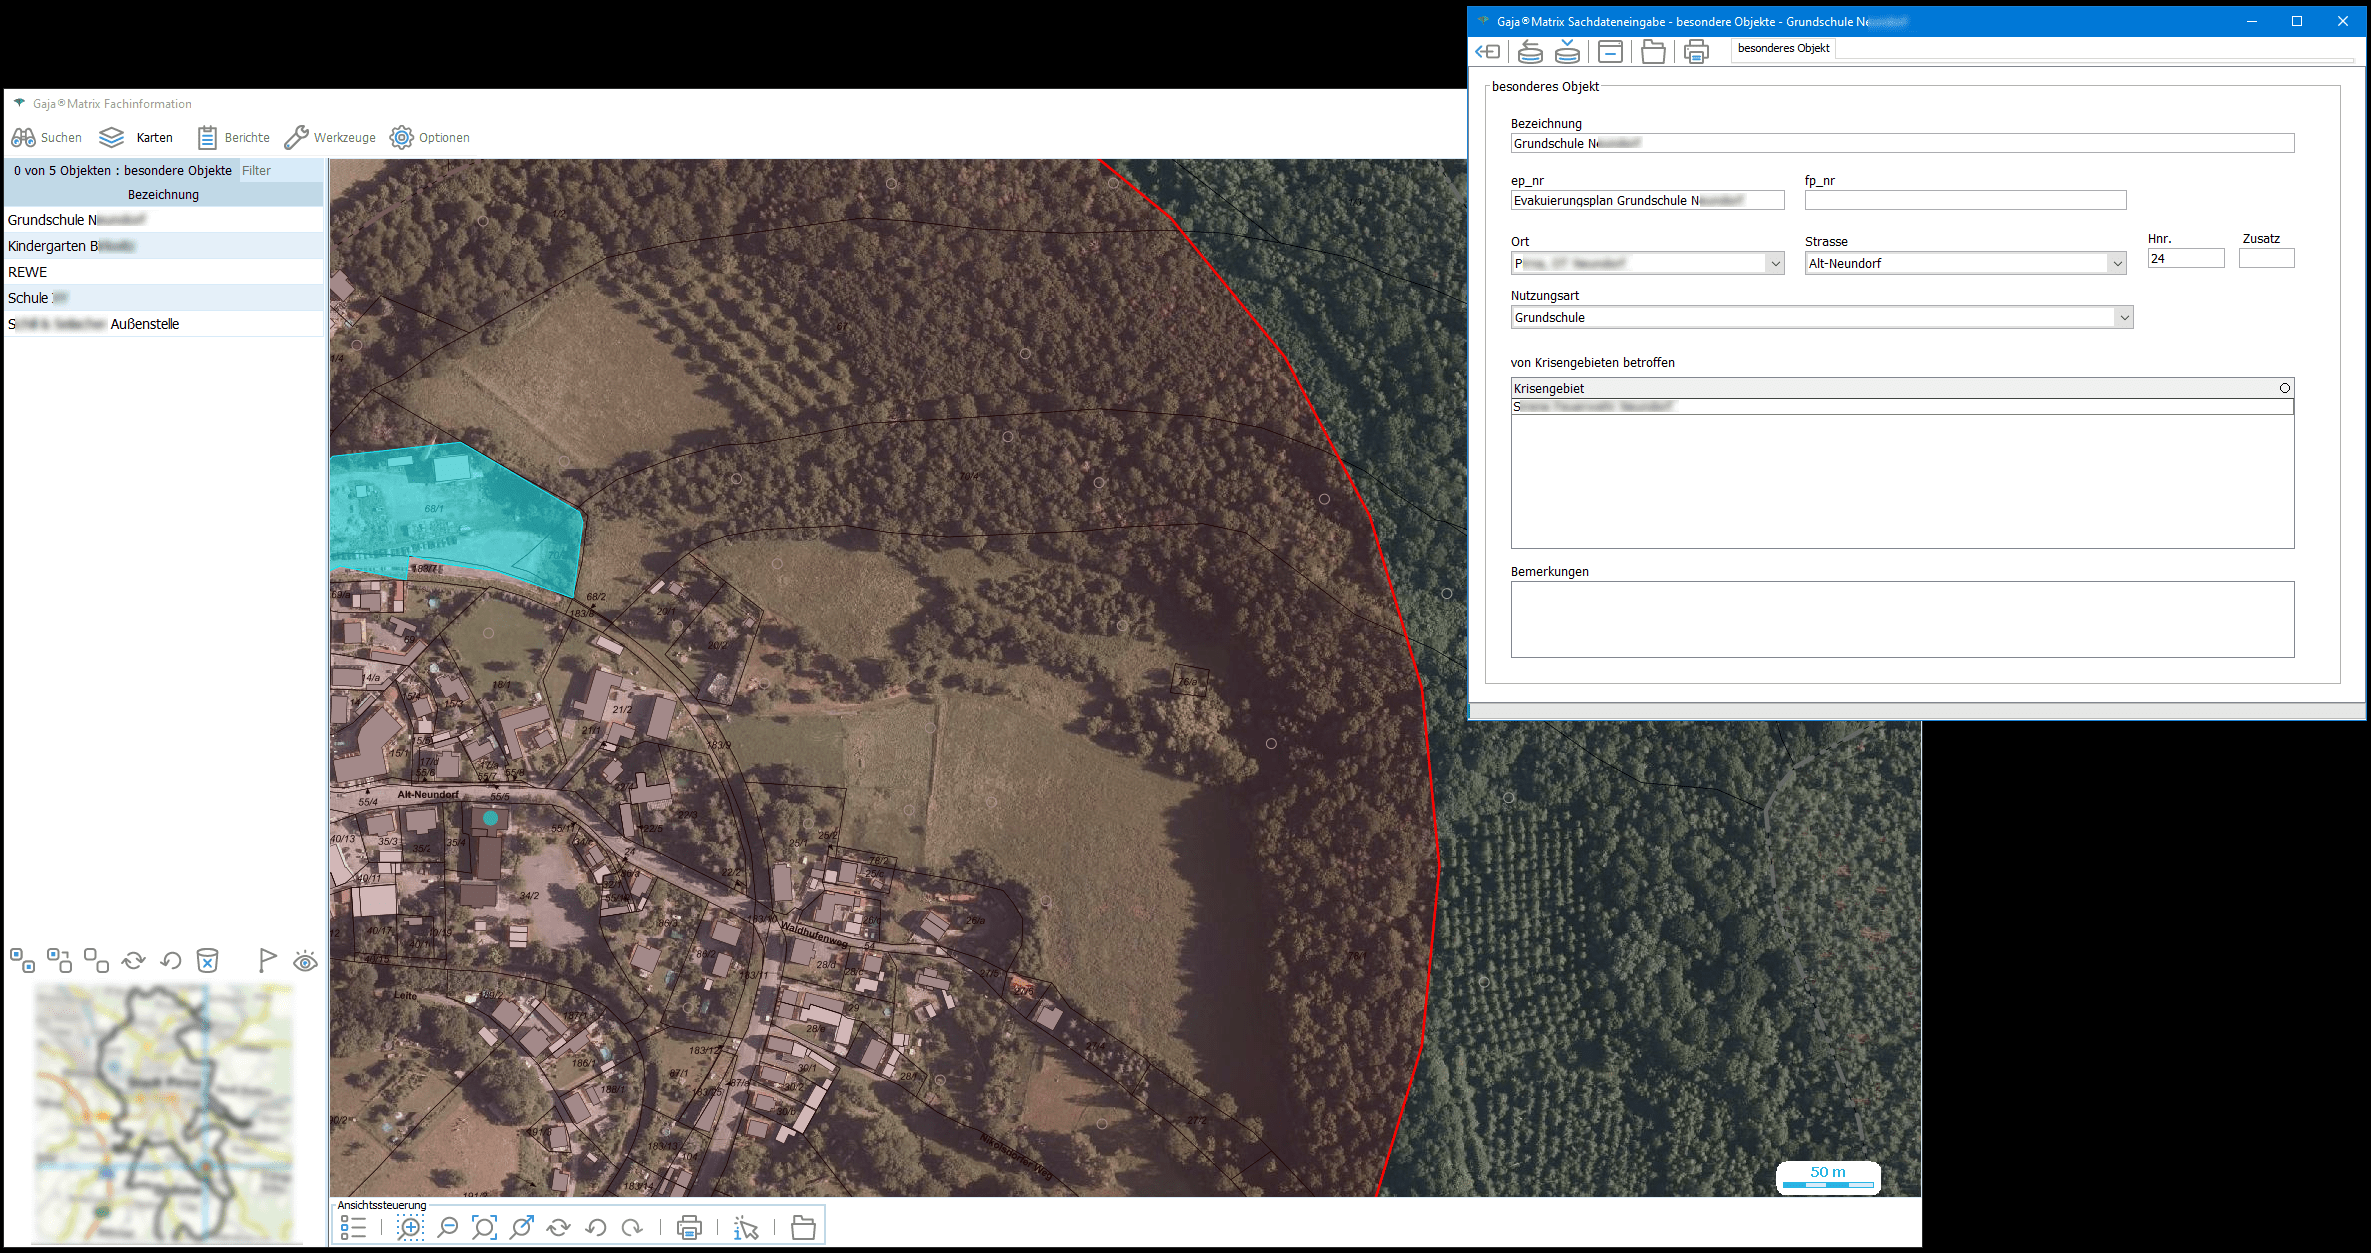
Task: Switch to besonderes Objekt tab
Action: click(x=1783, y=48)
